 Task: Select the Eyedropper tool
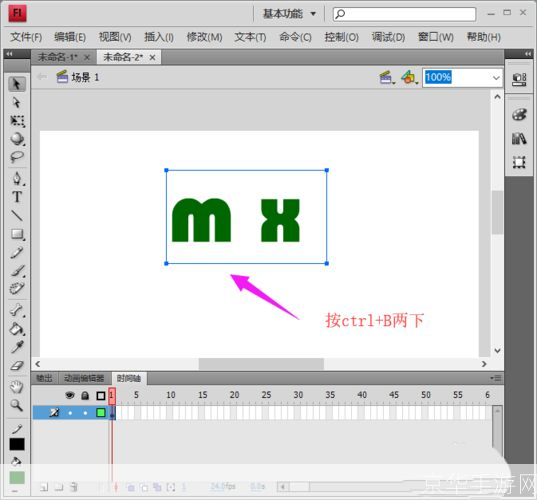17,347
